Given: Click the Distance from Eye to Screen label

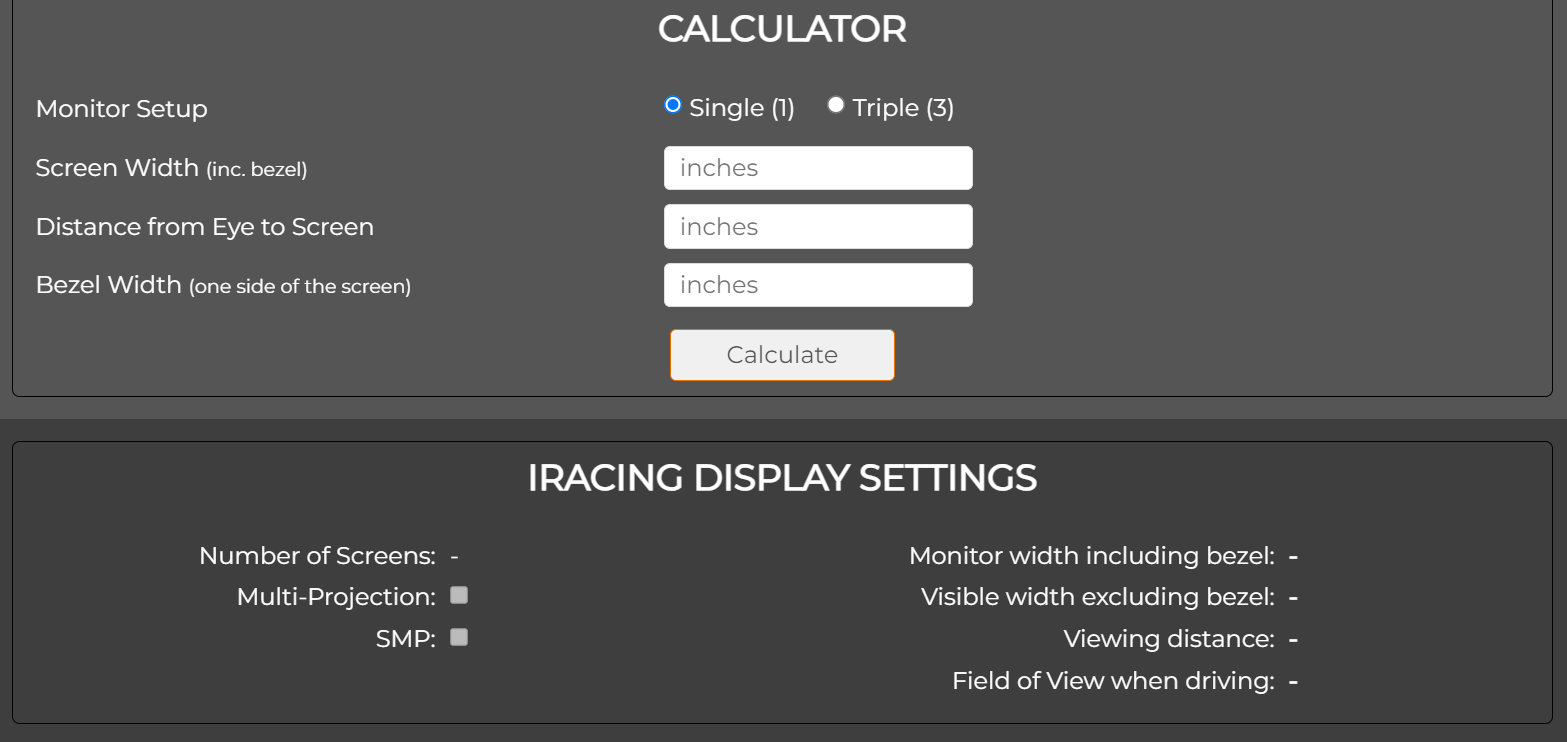Looking at the screenshot, I should (204, 227).
